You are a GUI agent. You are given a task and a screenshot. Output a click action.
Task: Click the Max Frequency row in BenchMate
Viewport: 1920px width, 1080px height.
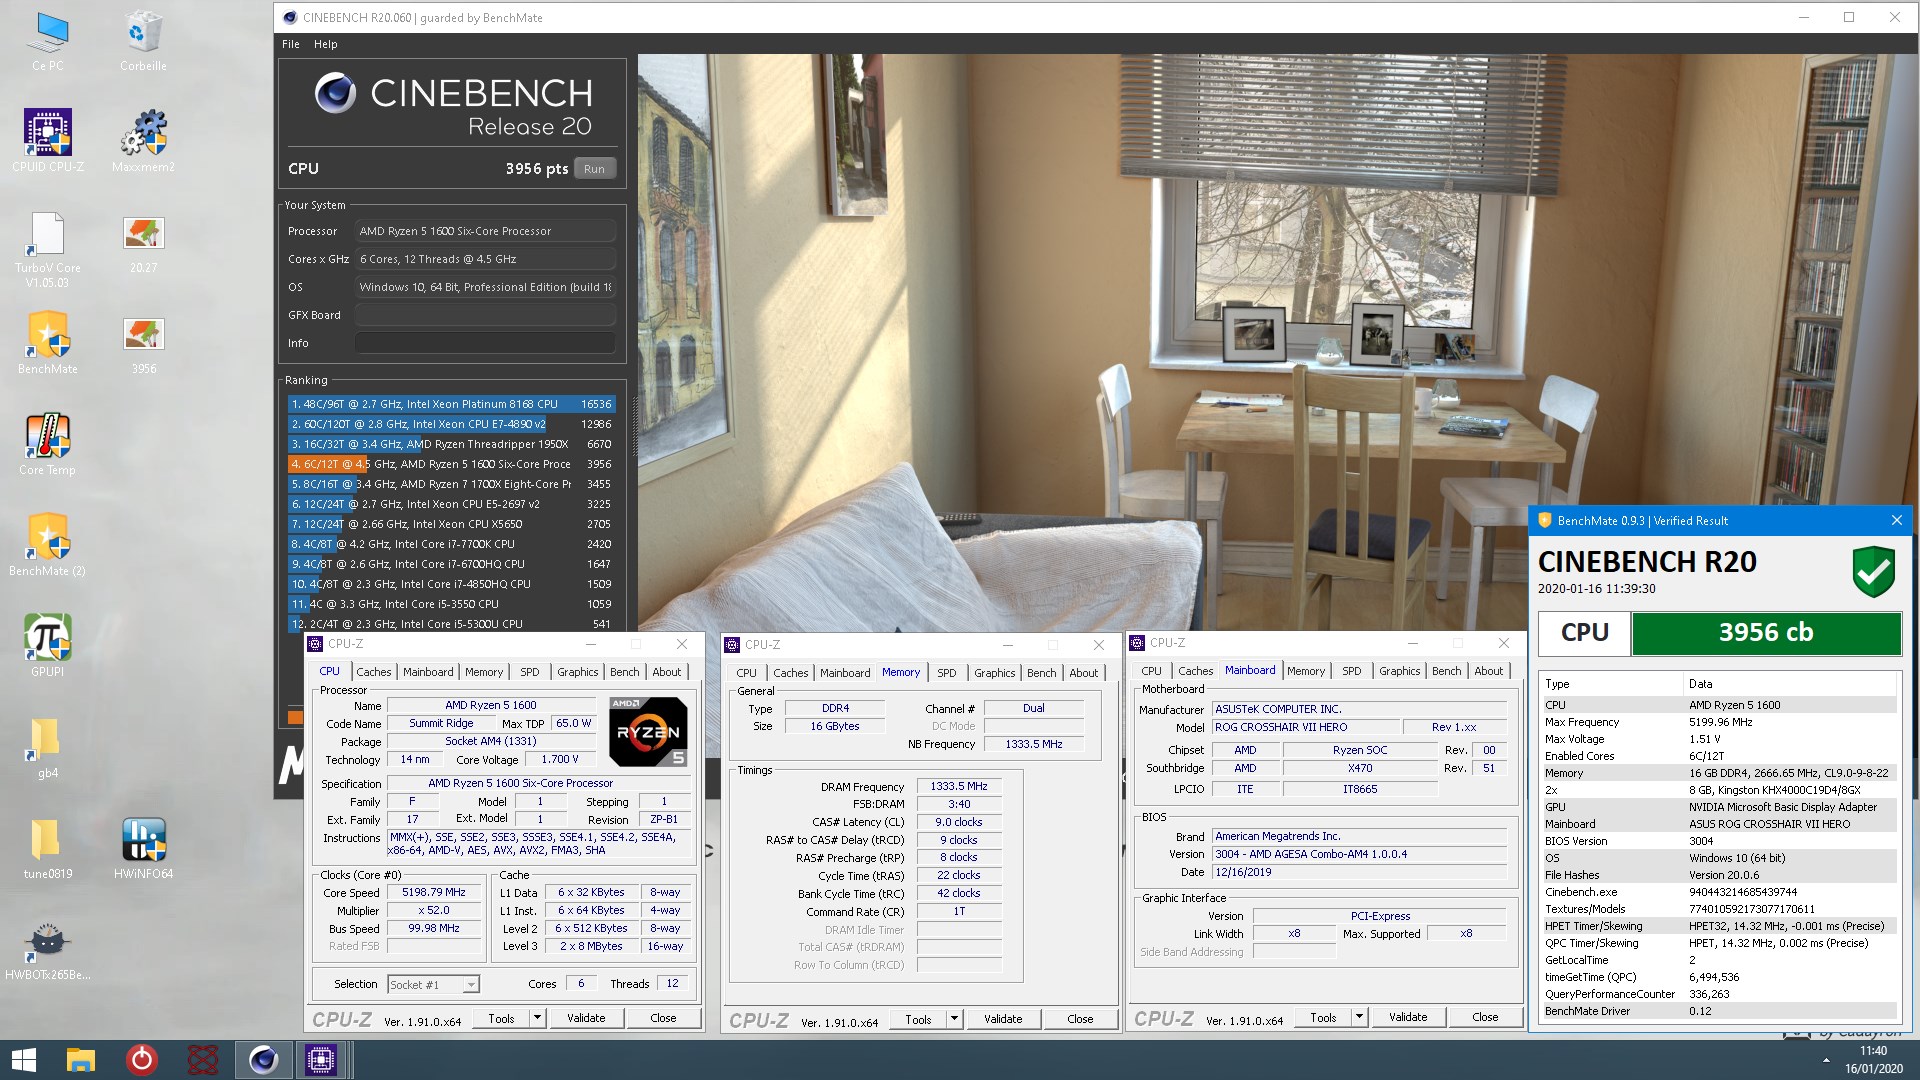coord(1718,722)
